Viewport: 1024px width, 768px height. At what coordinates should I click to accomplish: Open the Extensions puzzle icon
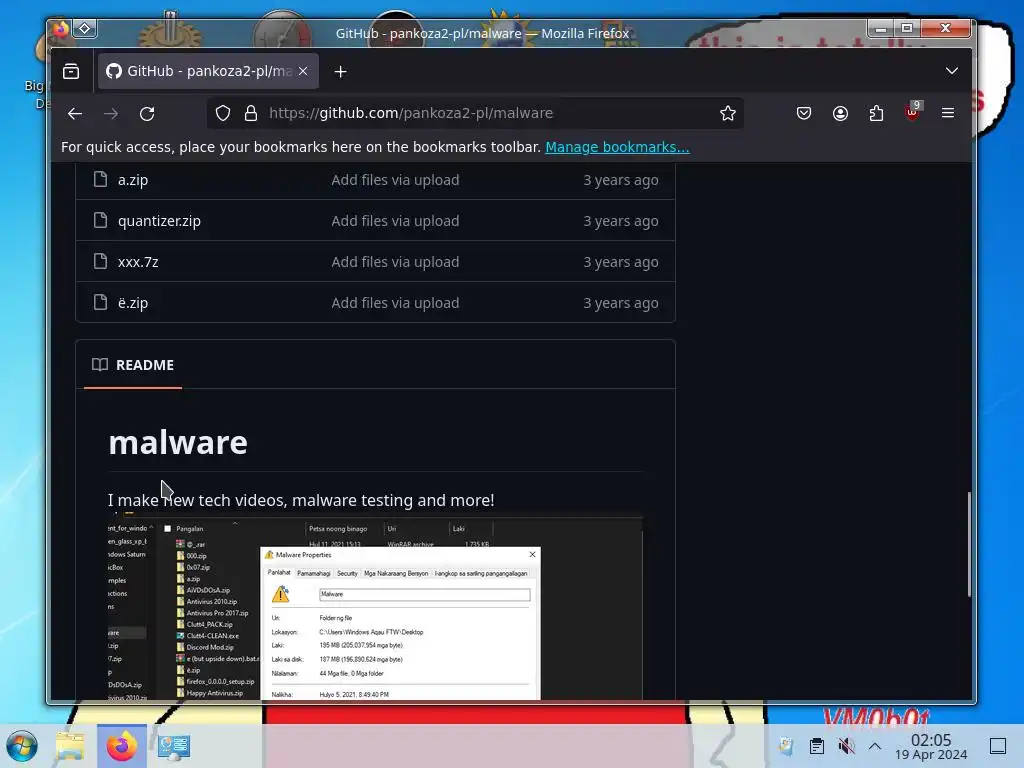coord(876,113)
